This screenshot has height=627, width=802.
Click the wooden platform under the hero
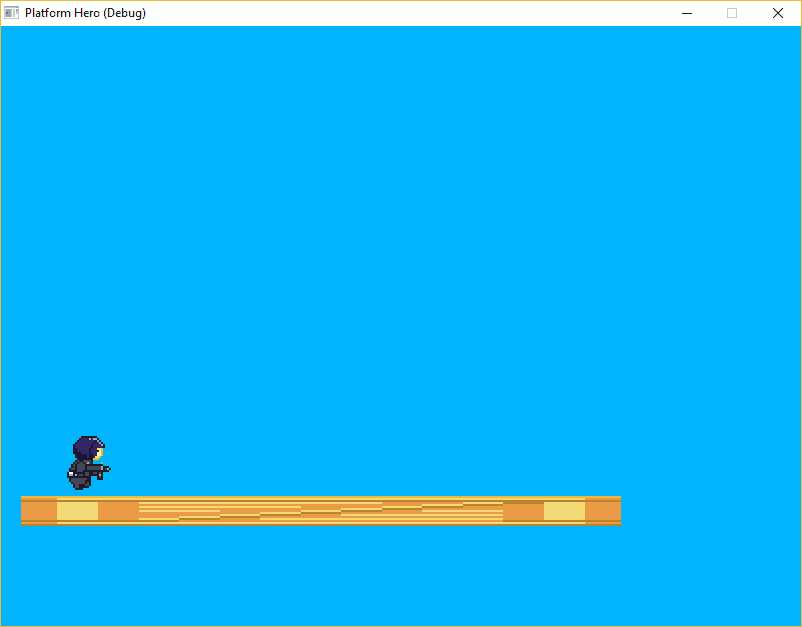pos(321,510)
